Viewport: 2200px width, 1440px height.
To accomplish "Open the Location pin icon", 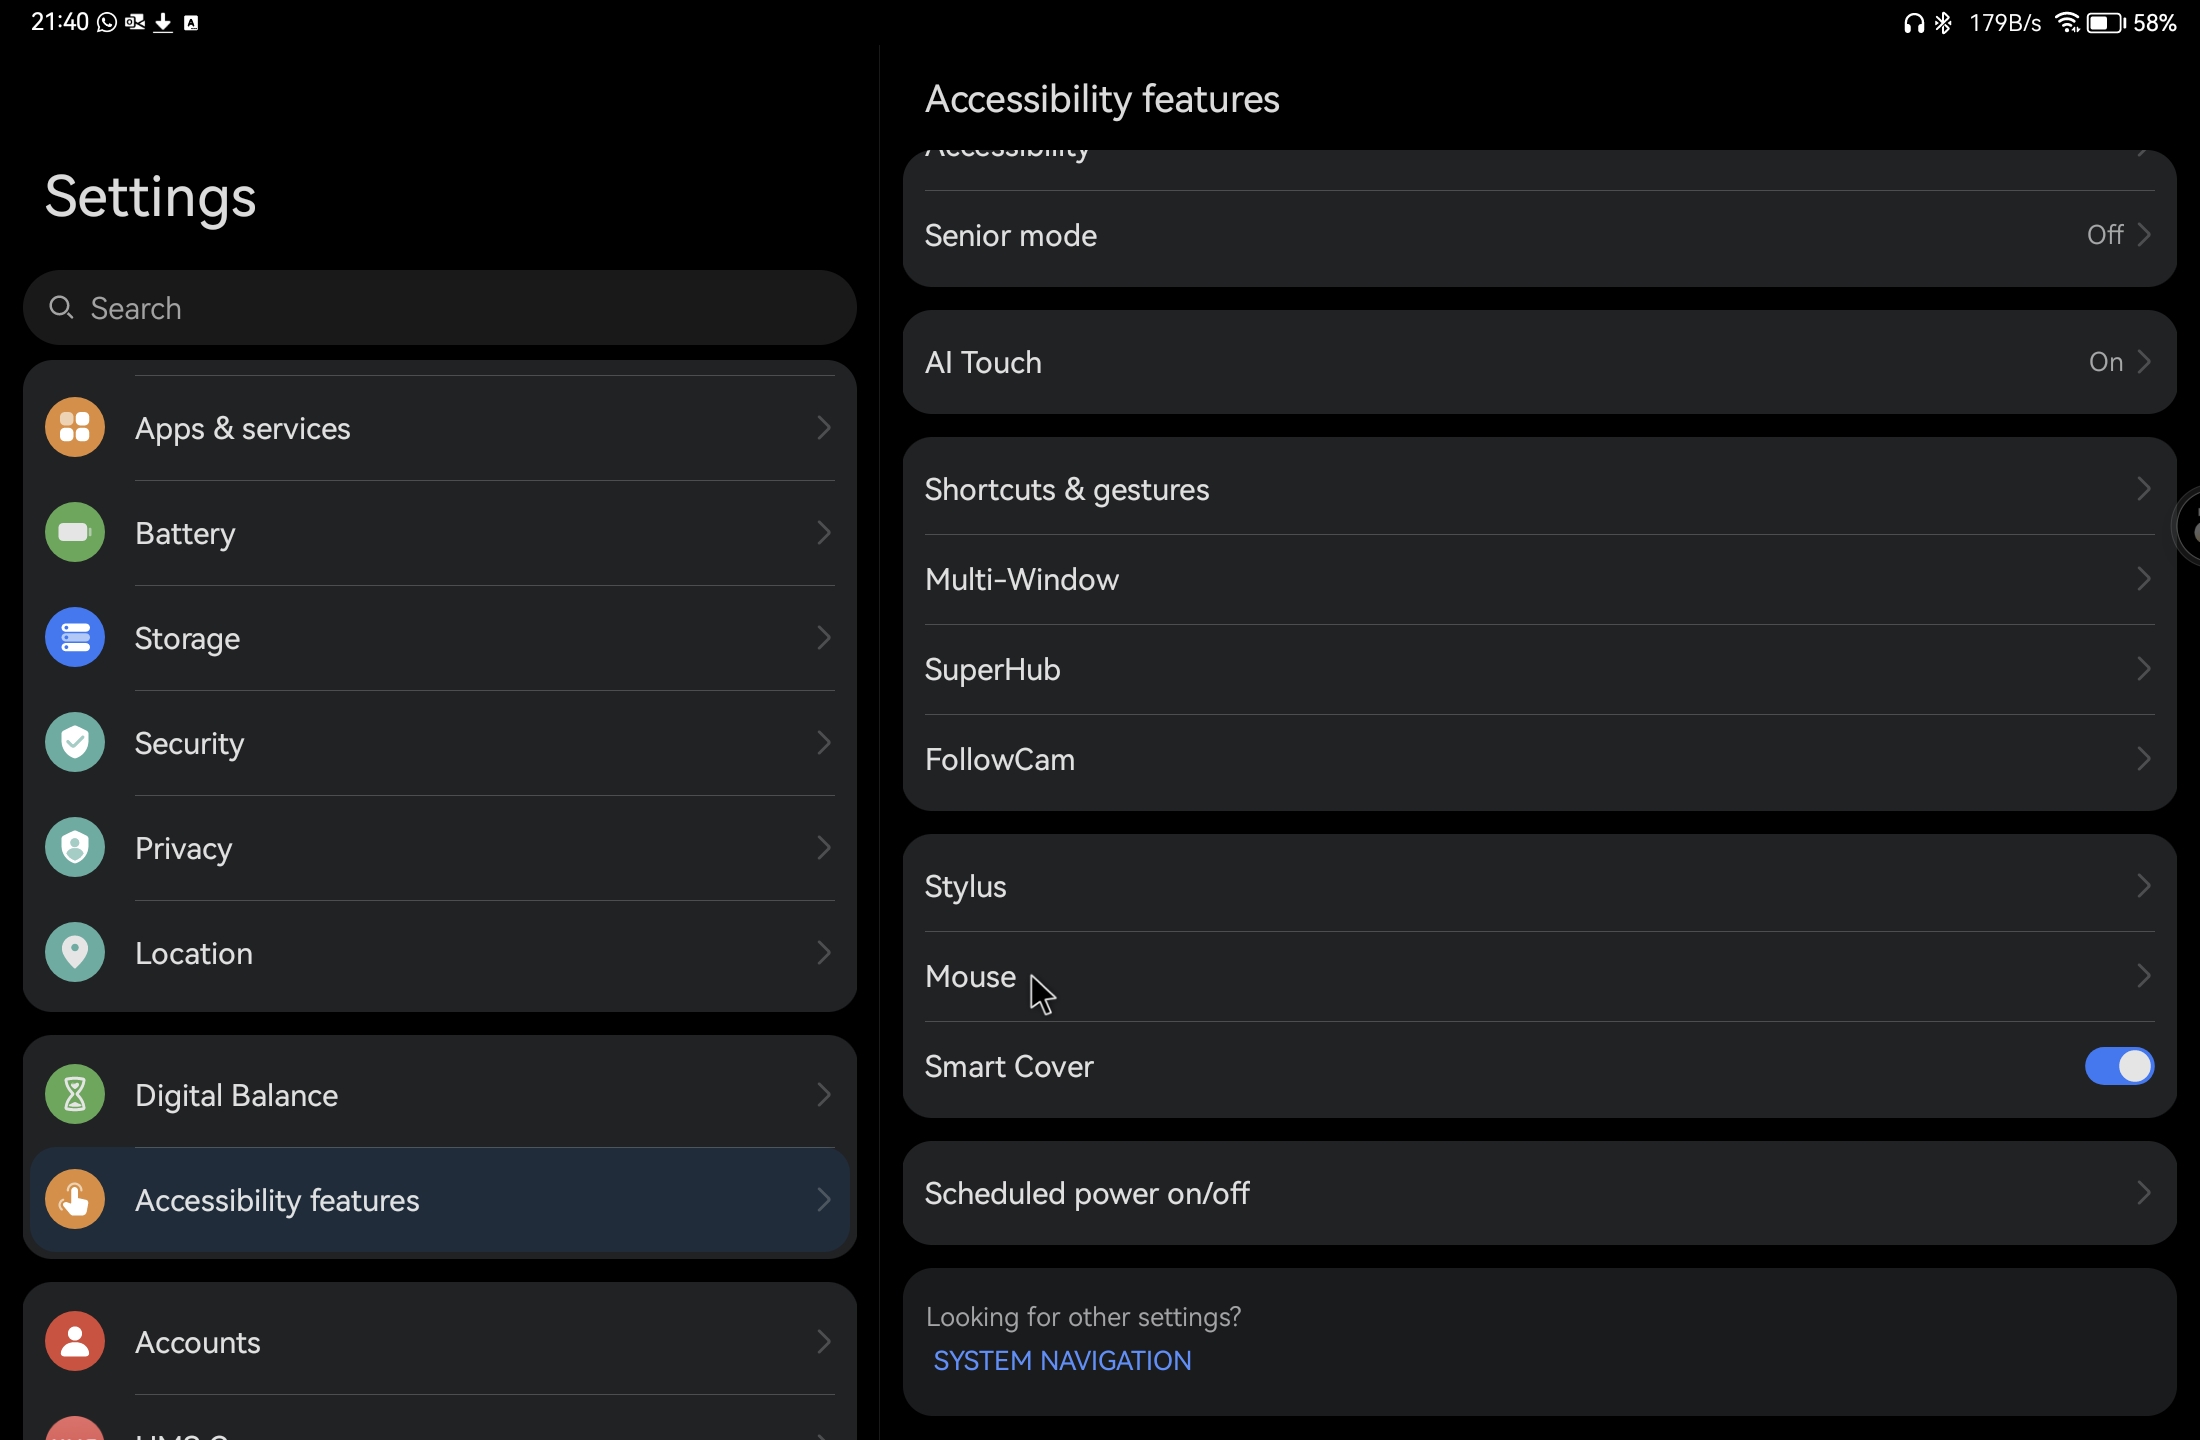I will tap(75, 953).
